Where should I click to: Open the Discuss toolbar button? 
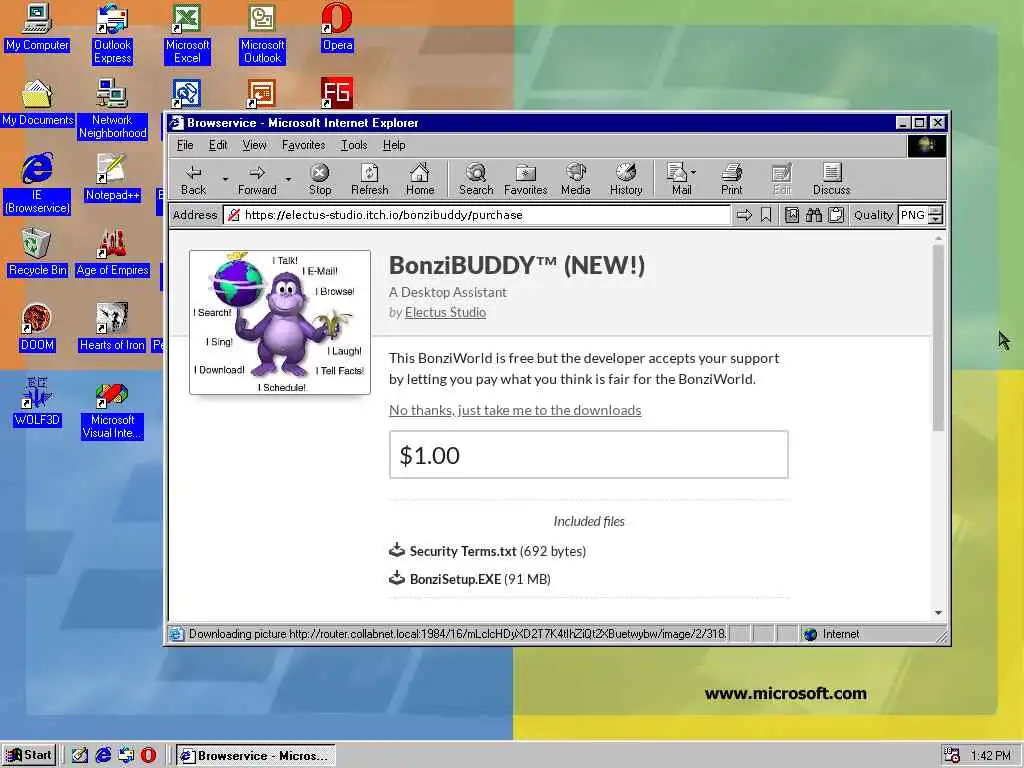tap(831, 179)
